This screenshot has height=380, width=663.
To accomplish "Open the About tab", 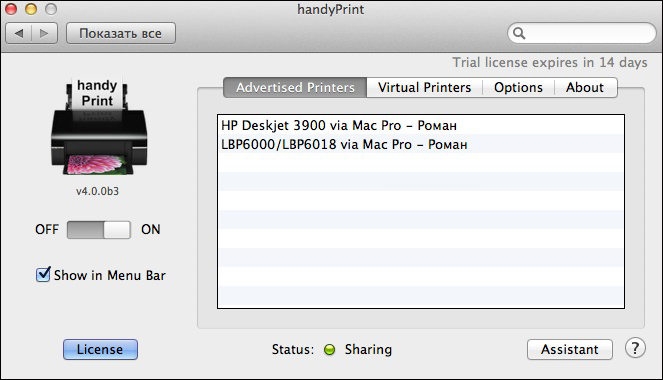I will point(585,87).
